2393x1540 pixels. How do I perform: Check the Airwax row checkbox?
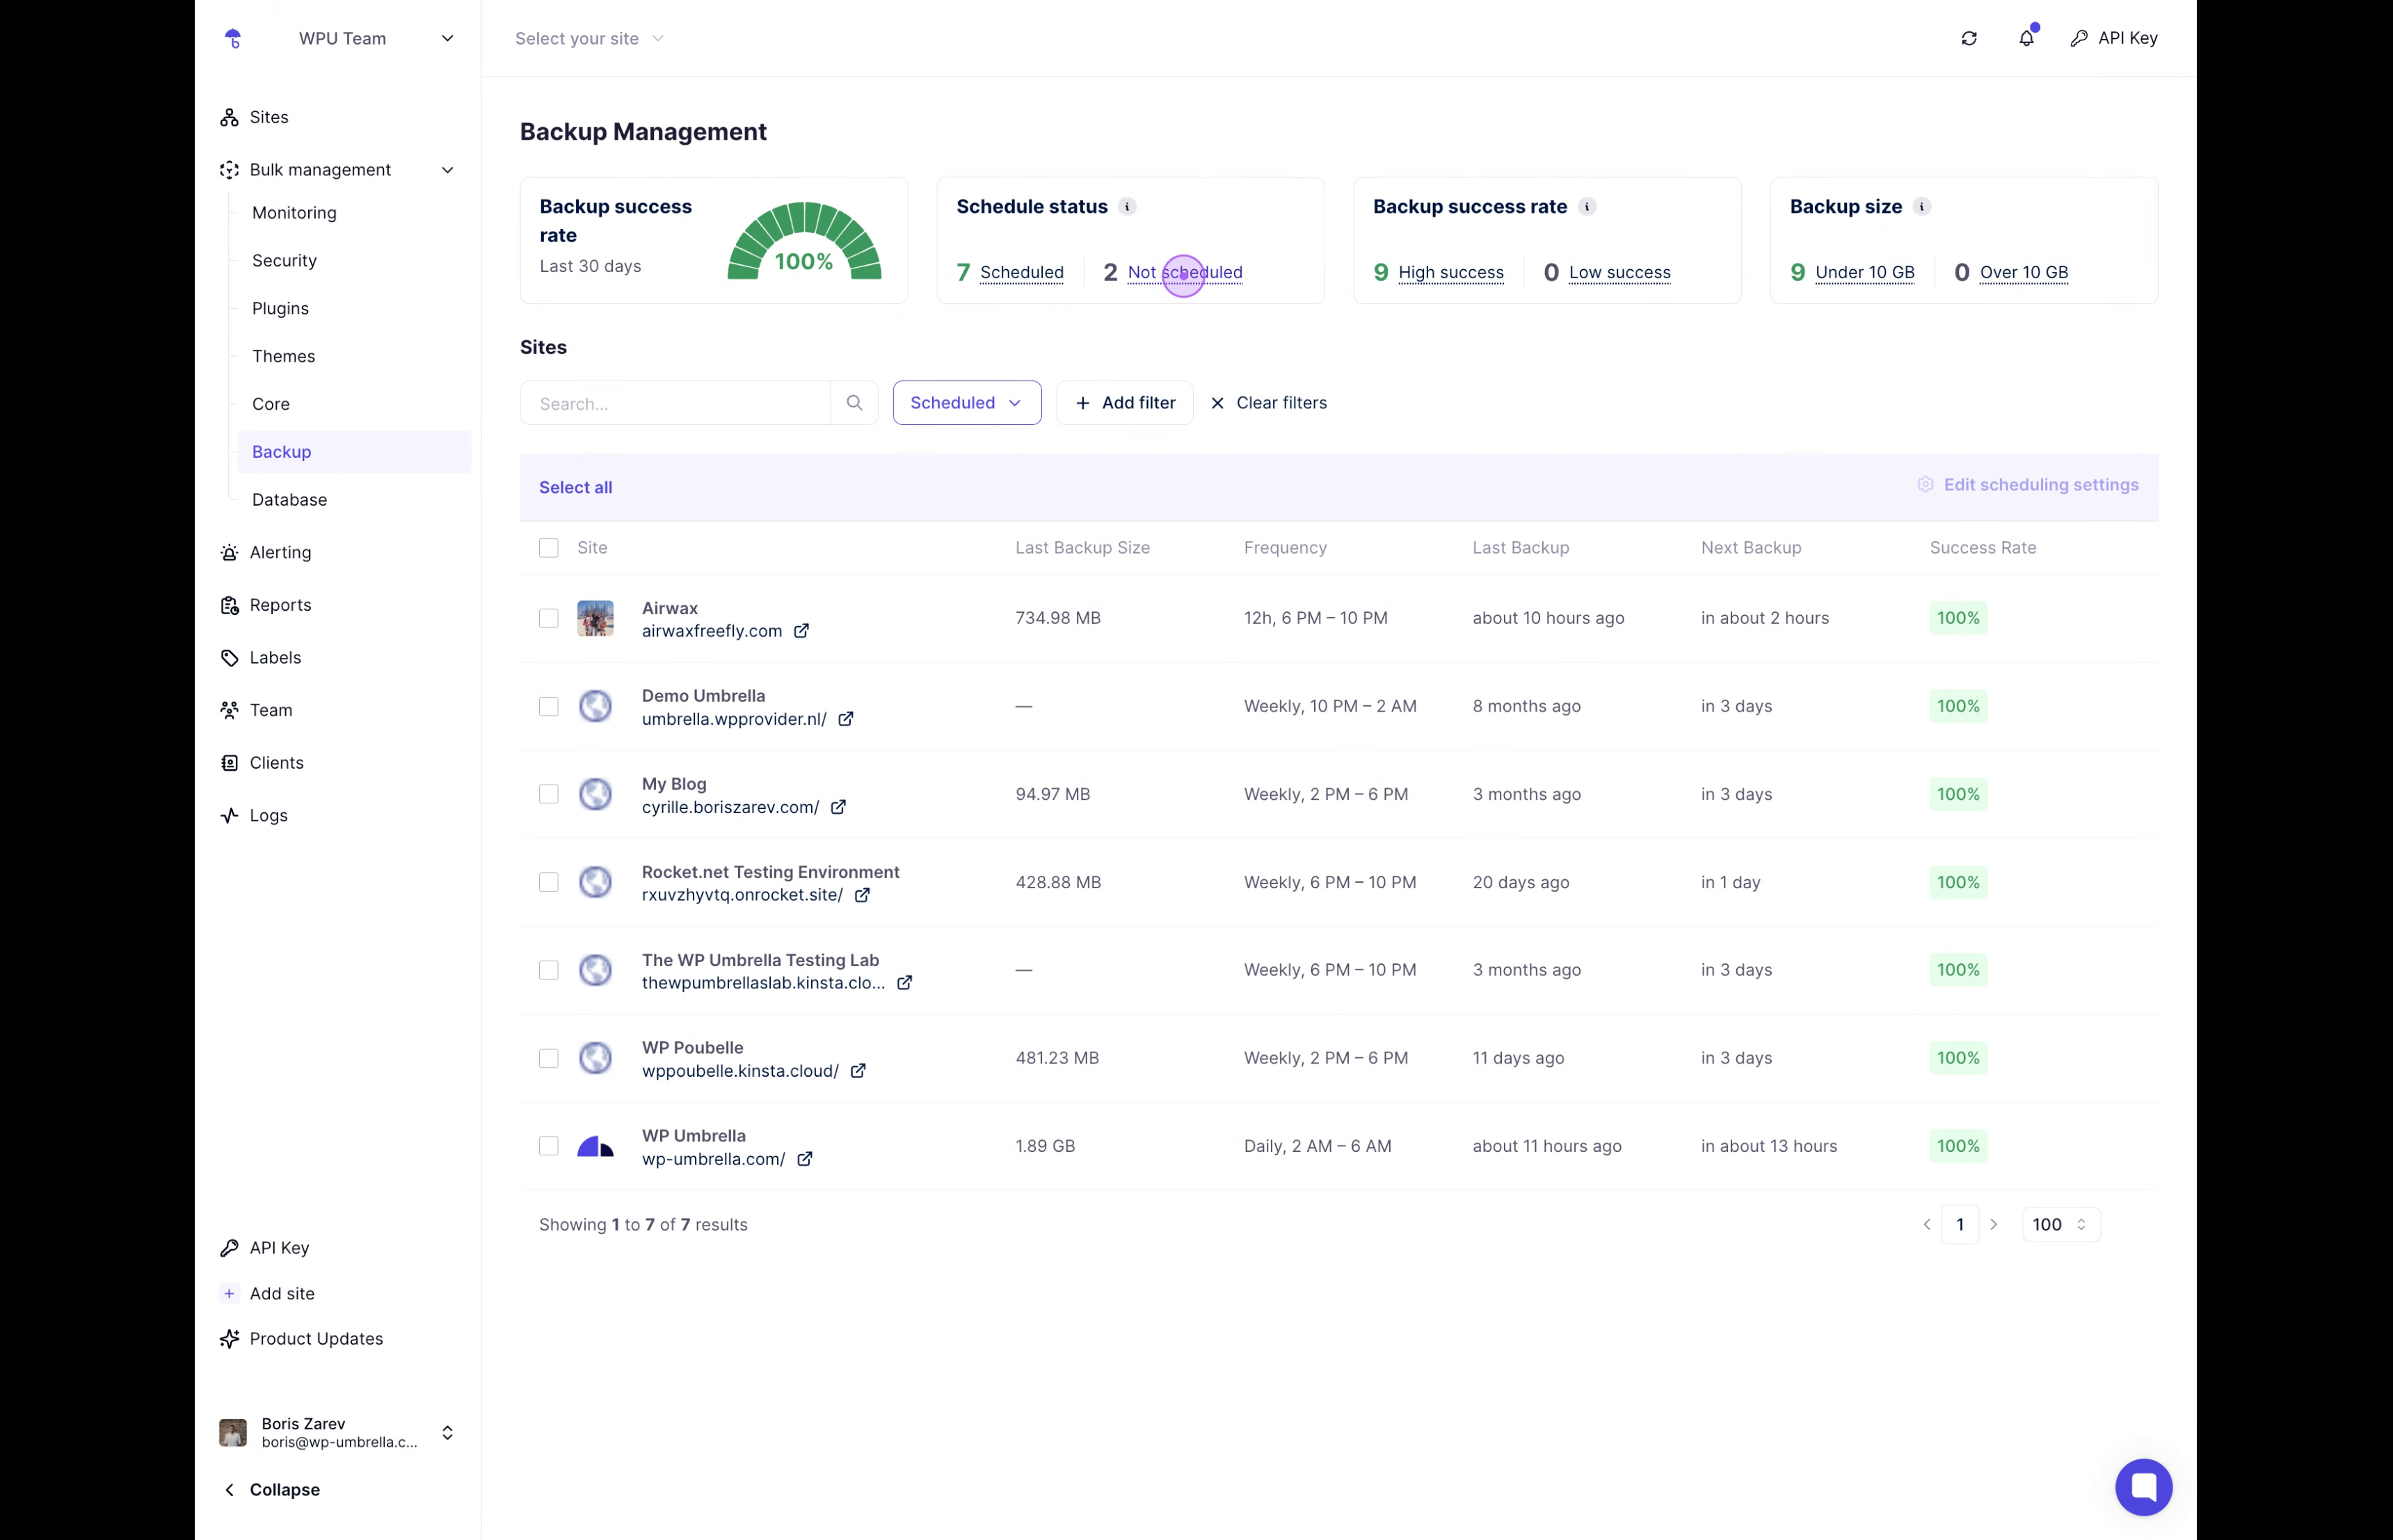(549, 618)
